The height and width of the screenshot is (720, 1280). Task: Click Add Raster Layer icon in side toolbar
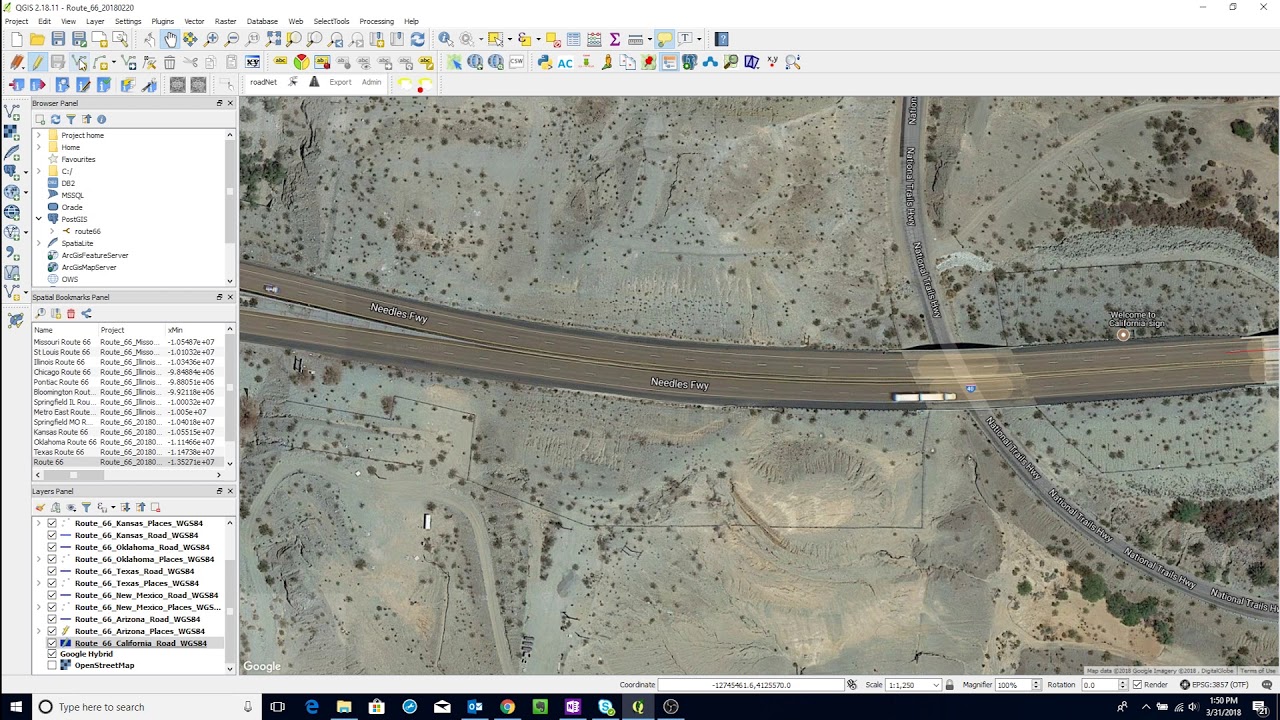click(12, 132)
